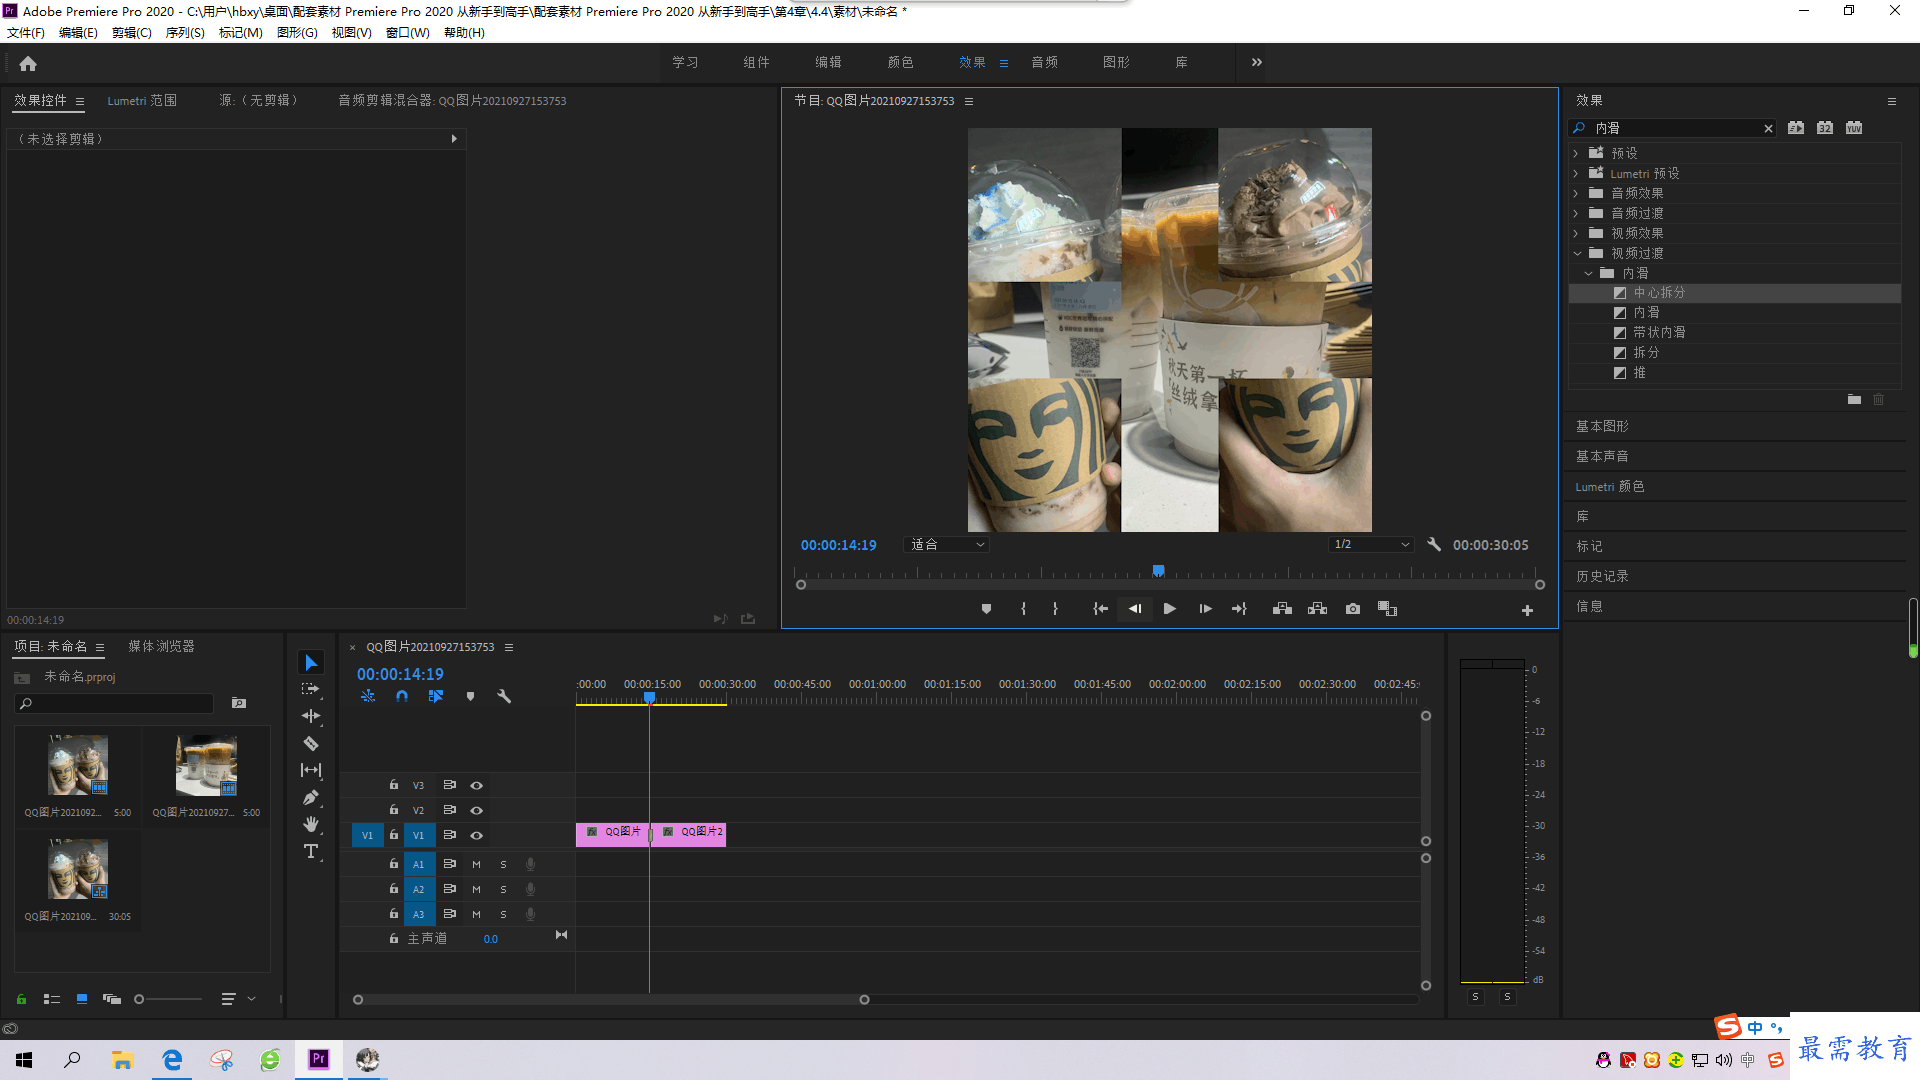Toggle Snap in timeline
The image size is (1920, 1080).
click(x=401, y=696)
